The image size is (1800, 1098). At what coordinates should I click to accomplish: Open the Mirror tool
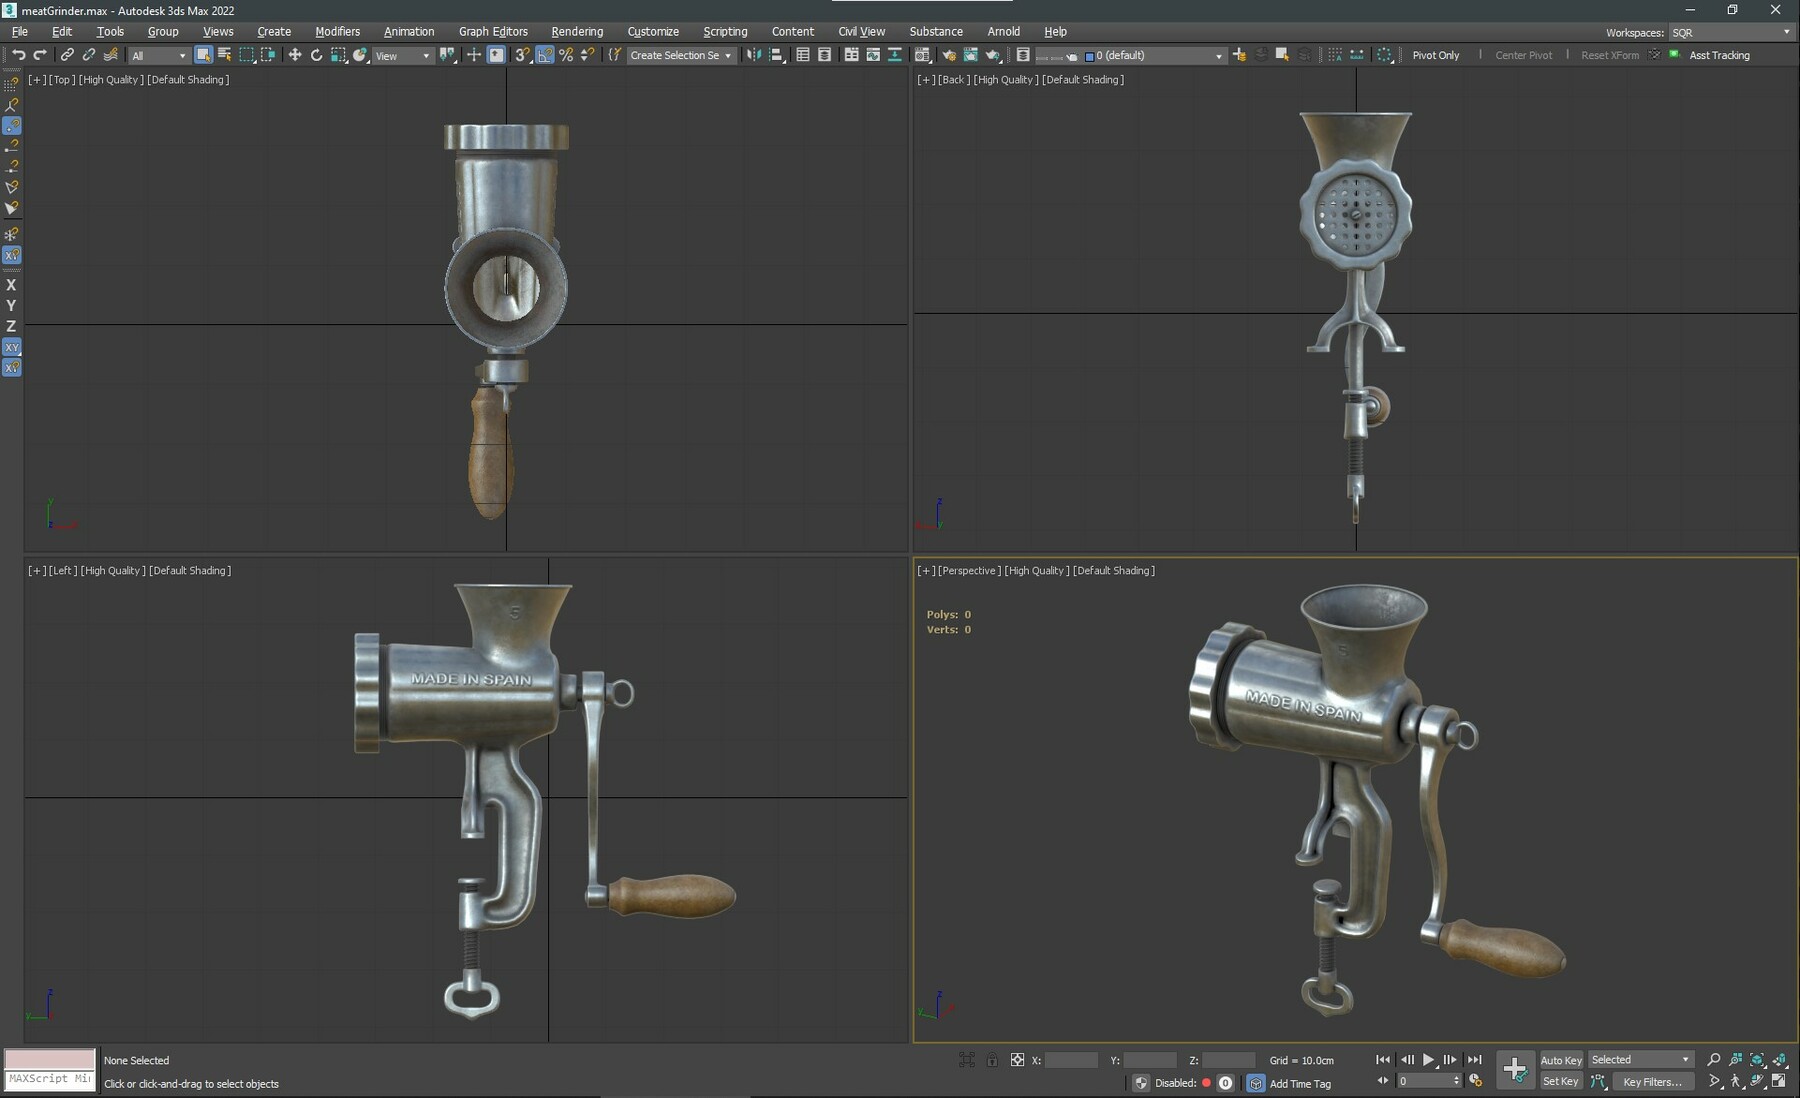click(x=753, y=55)
